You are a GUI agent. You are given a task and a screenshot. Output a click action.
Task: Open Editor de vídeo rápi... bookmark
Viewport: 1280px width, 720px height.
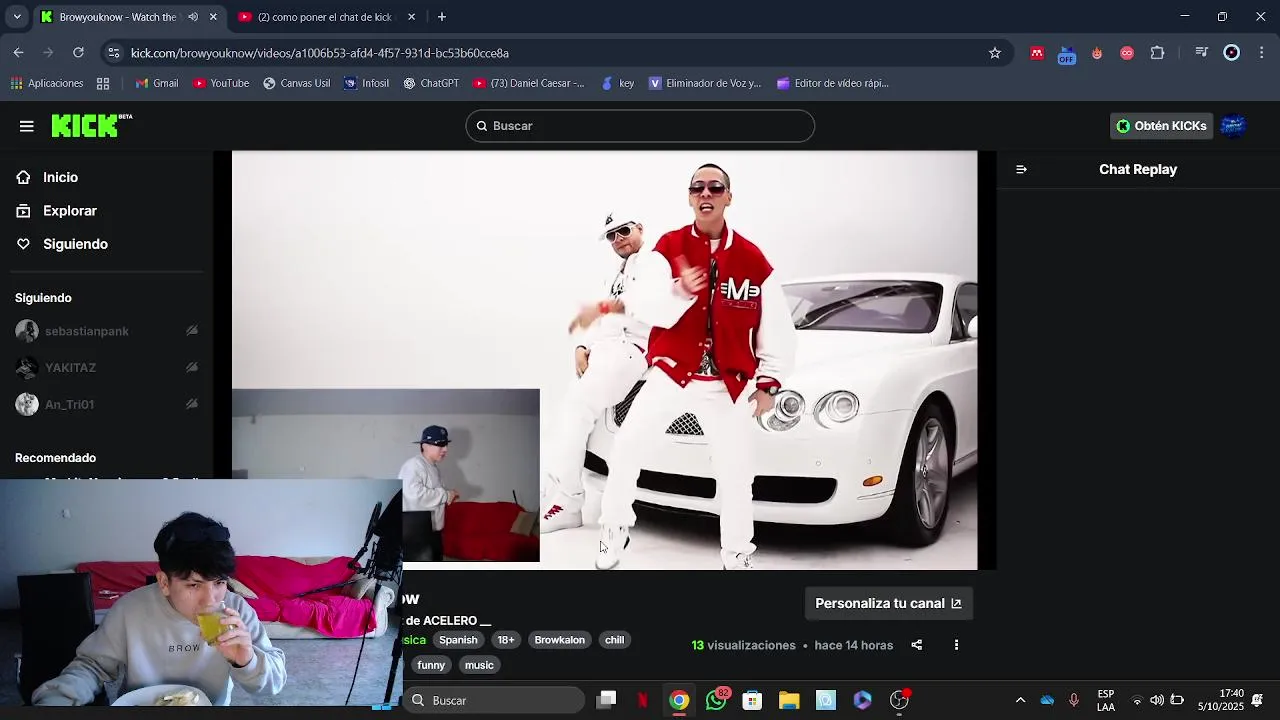(x=833, y=83)
